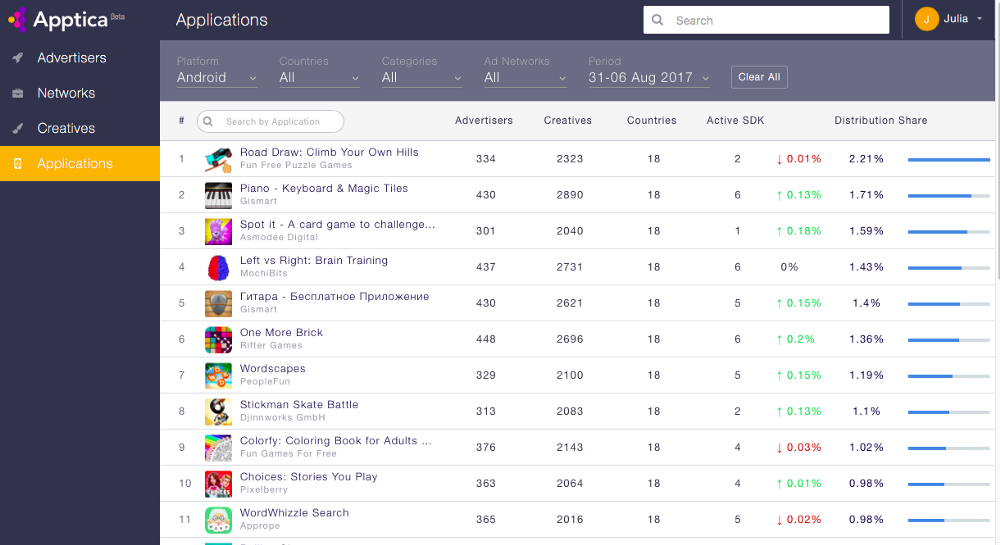Click the Road Draw app icon
Image resolution: width=1000 pixels, height=545 pixels.
(218, 159)
